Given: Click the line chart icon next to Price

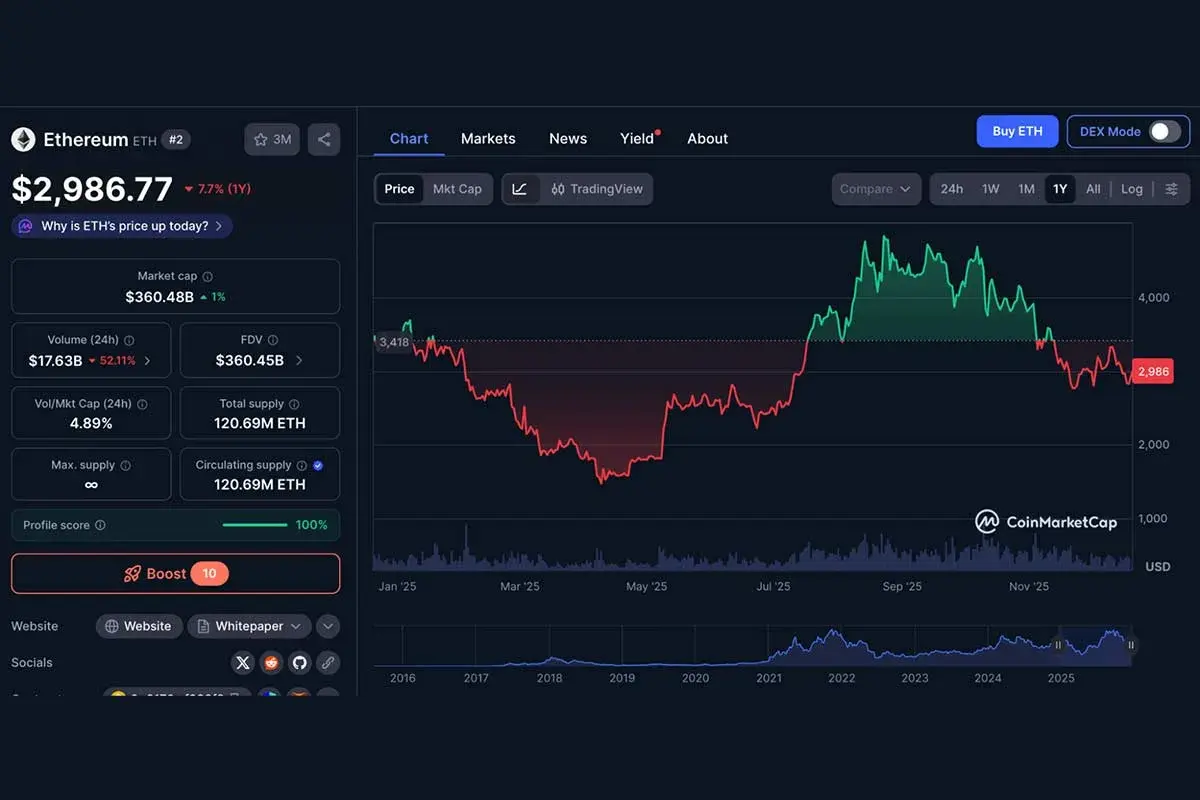Looking at the screenshot, I should tap(520, 188).
